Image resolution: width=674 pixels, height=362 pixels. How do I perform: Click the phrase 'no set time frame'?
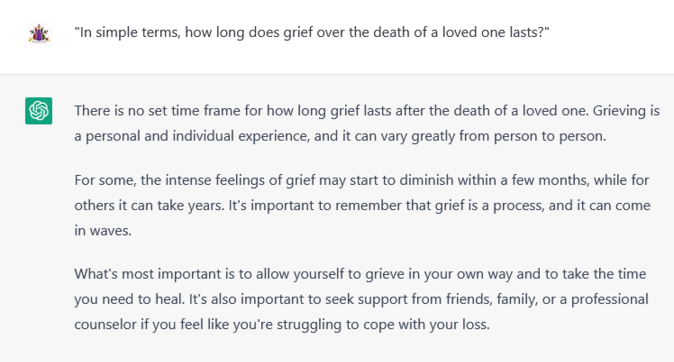(x=184, y=111)
